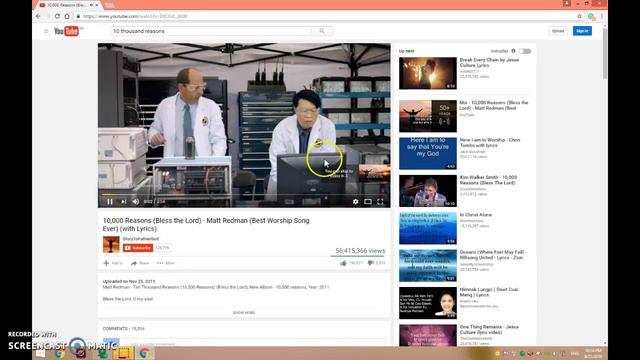Go to YouTube home via logo
The height and width of the screenshot is (360, 640).
tap(68, 31)
